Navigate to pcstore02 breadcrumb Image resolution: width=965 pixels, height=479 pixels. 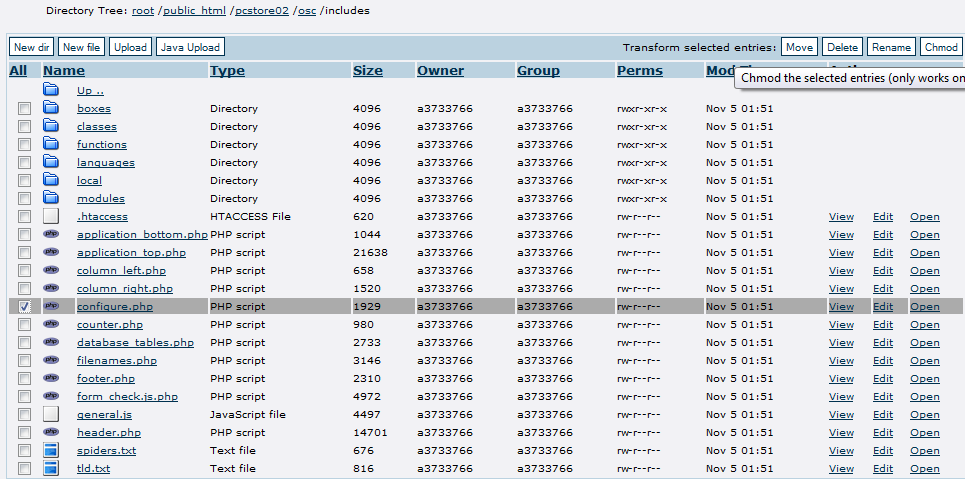pos(262,10)
